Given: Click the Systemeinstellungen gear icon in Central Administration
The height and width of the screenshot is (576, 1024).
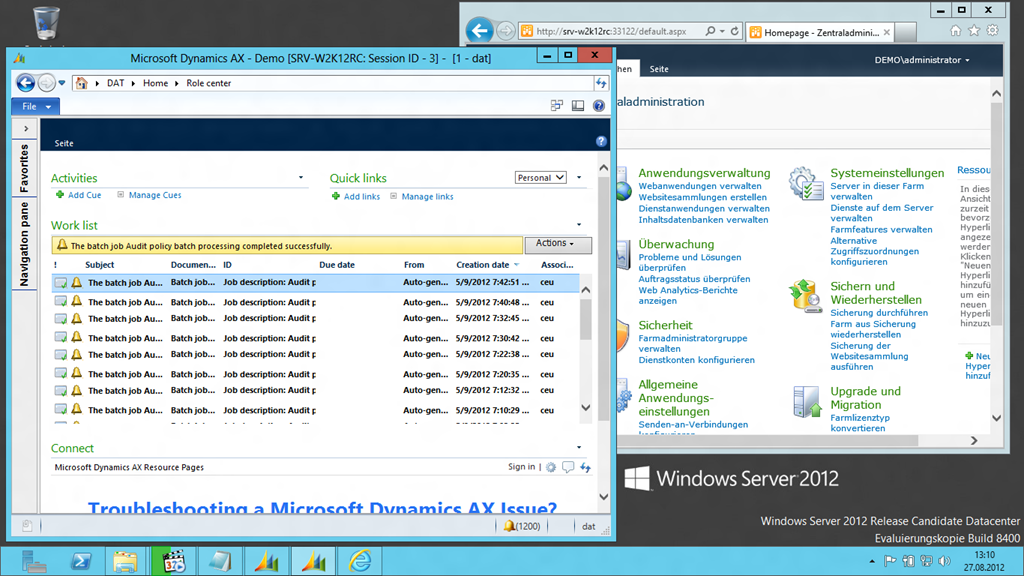Looking at the screenshot, I should click(x=803, y=181).
